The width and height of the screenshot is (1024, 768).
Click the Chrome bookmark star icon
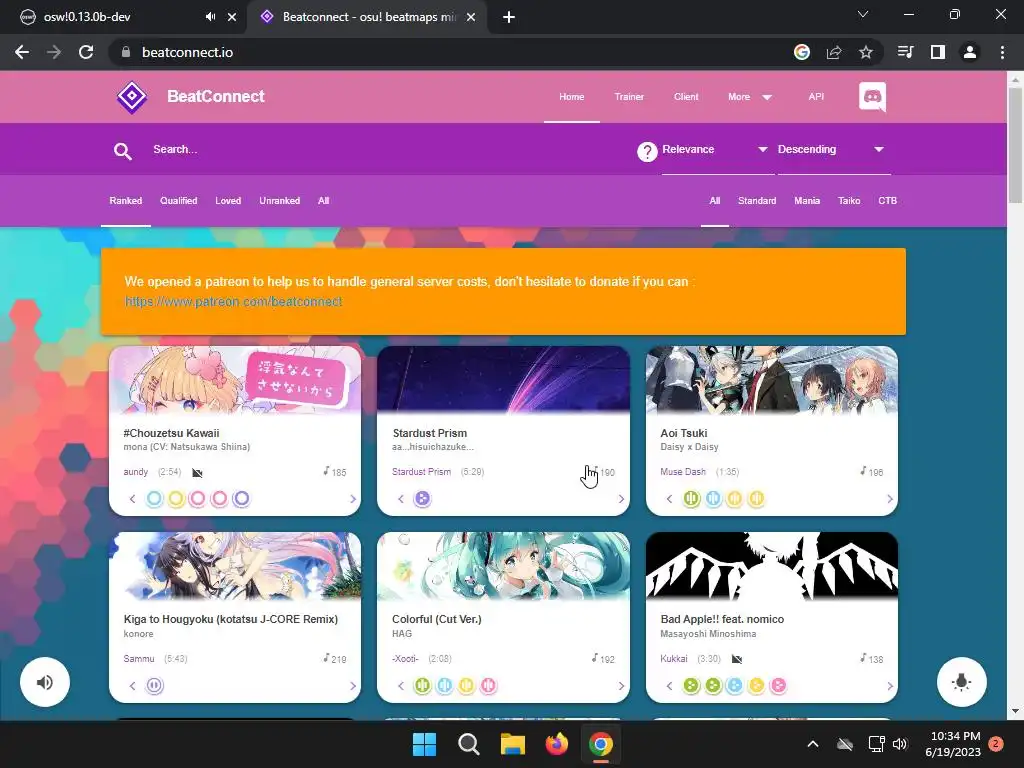(x=865, y=52)
